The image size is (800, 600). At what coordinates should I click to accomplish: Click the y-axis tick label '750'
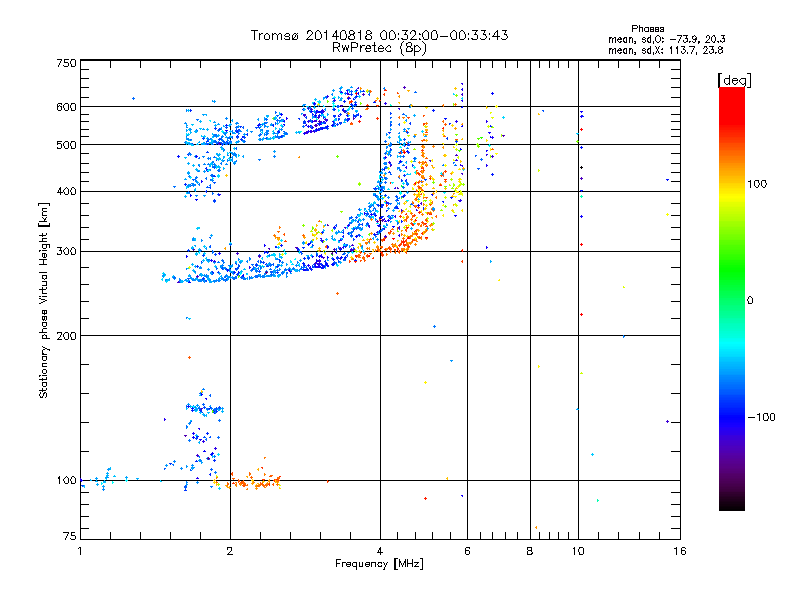point(67,63)
